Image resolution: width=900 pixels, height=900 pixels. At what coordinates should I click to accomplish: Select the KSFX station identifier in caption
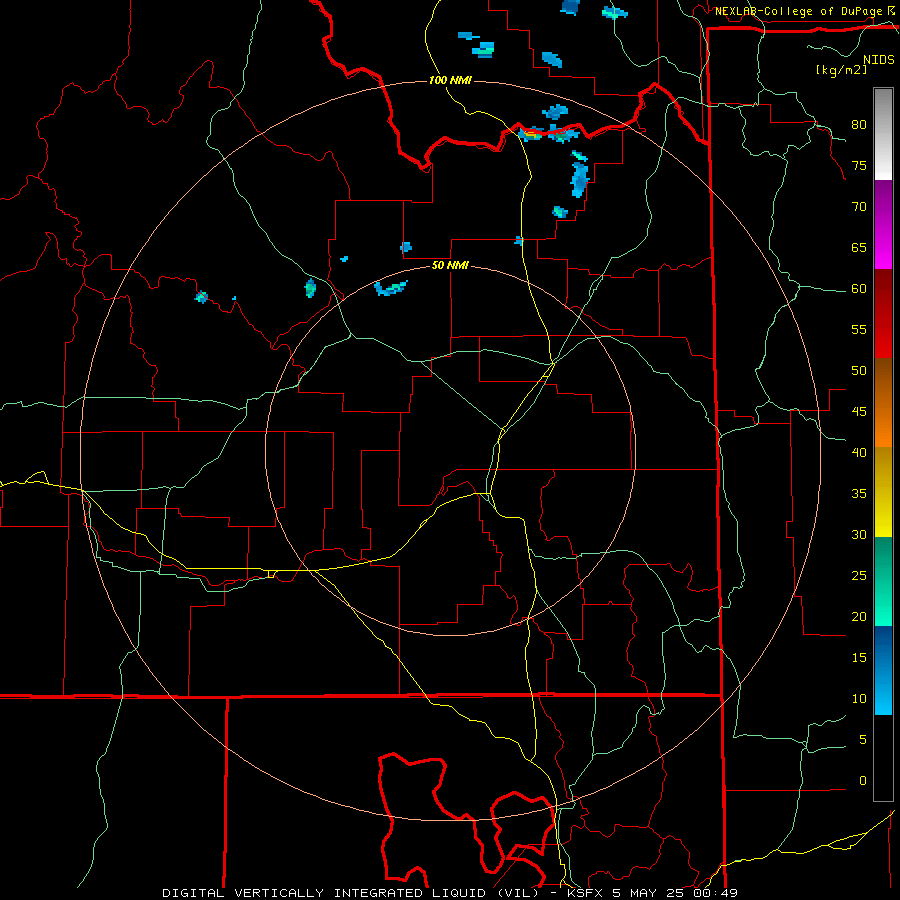(x=586, y=893)
